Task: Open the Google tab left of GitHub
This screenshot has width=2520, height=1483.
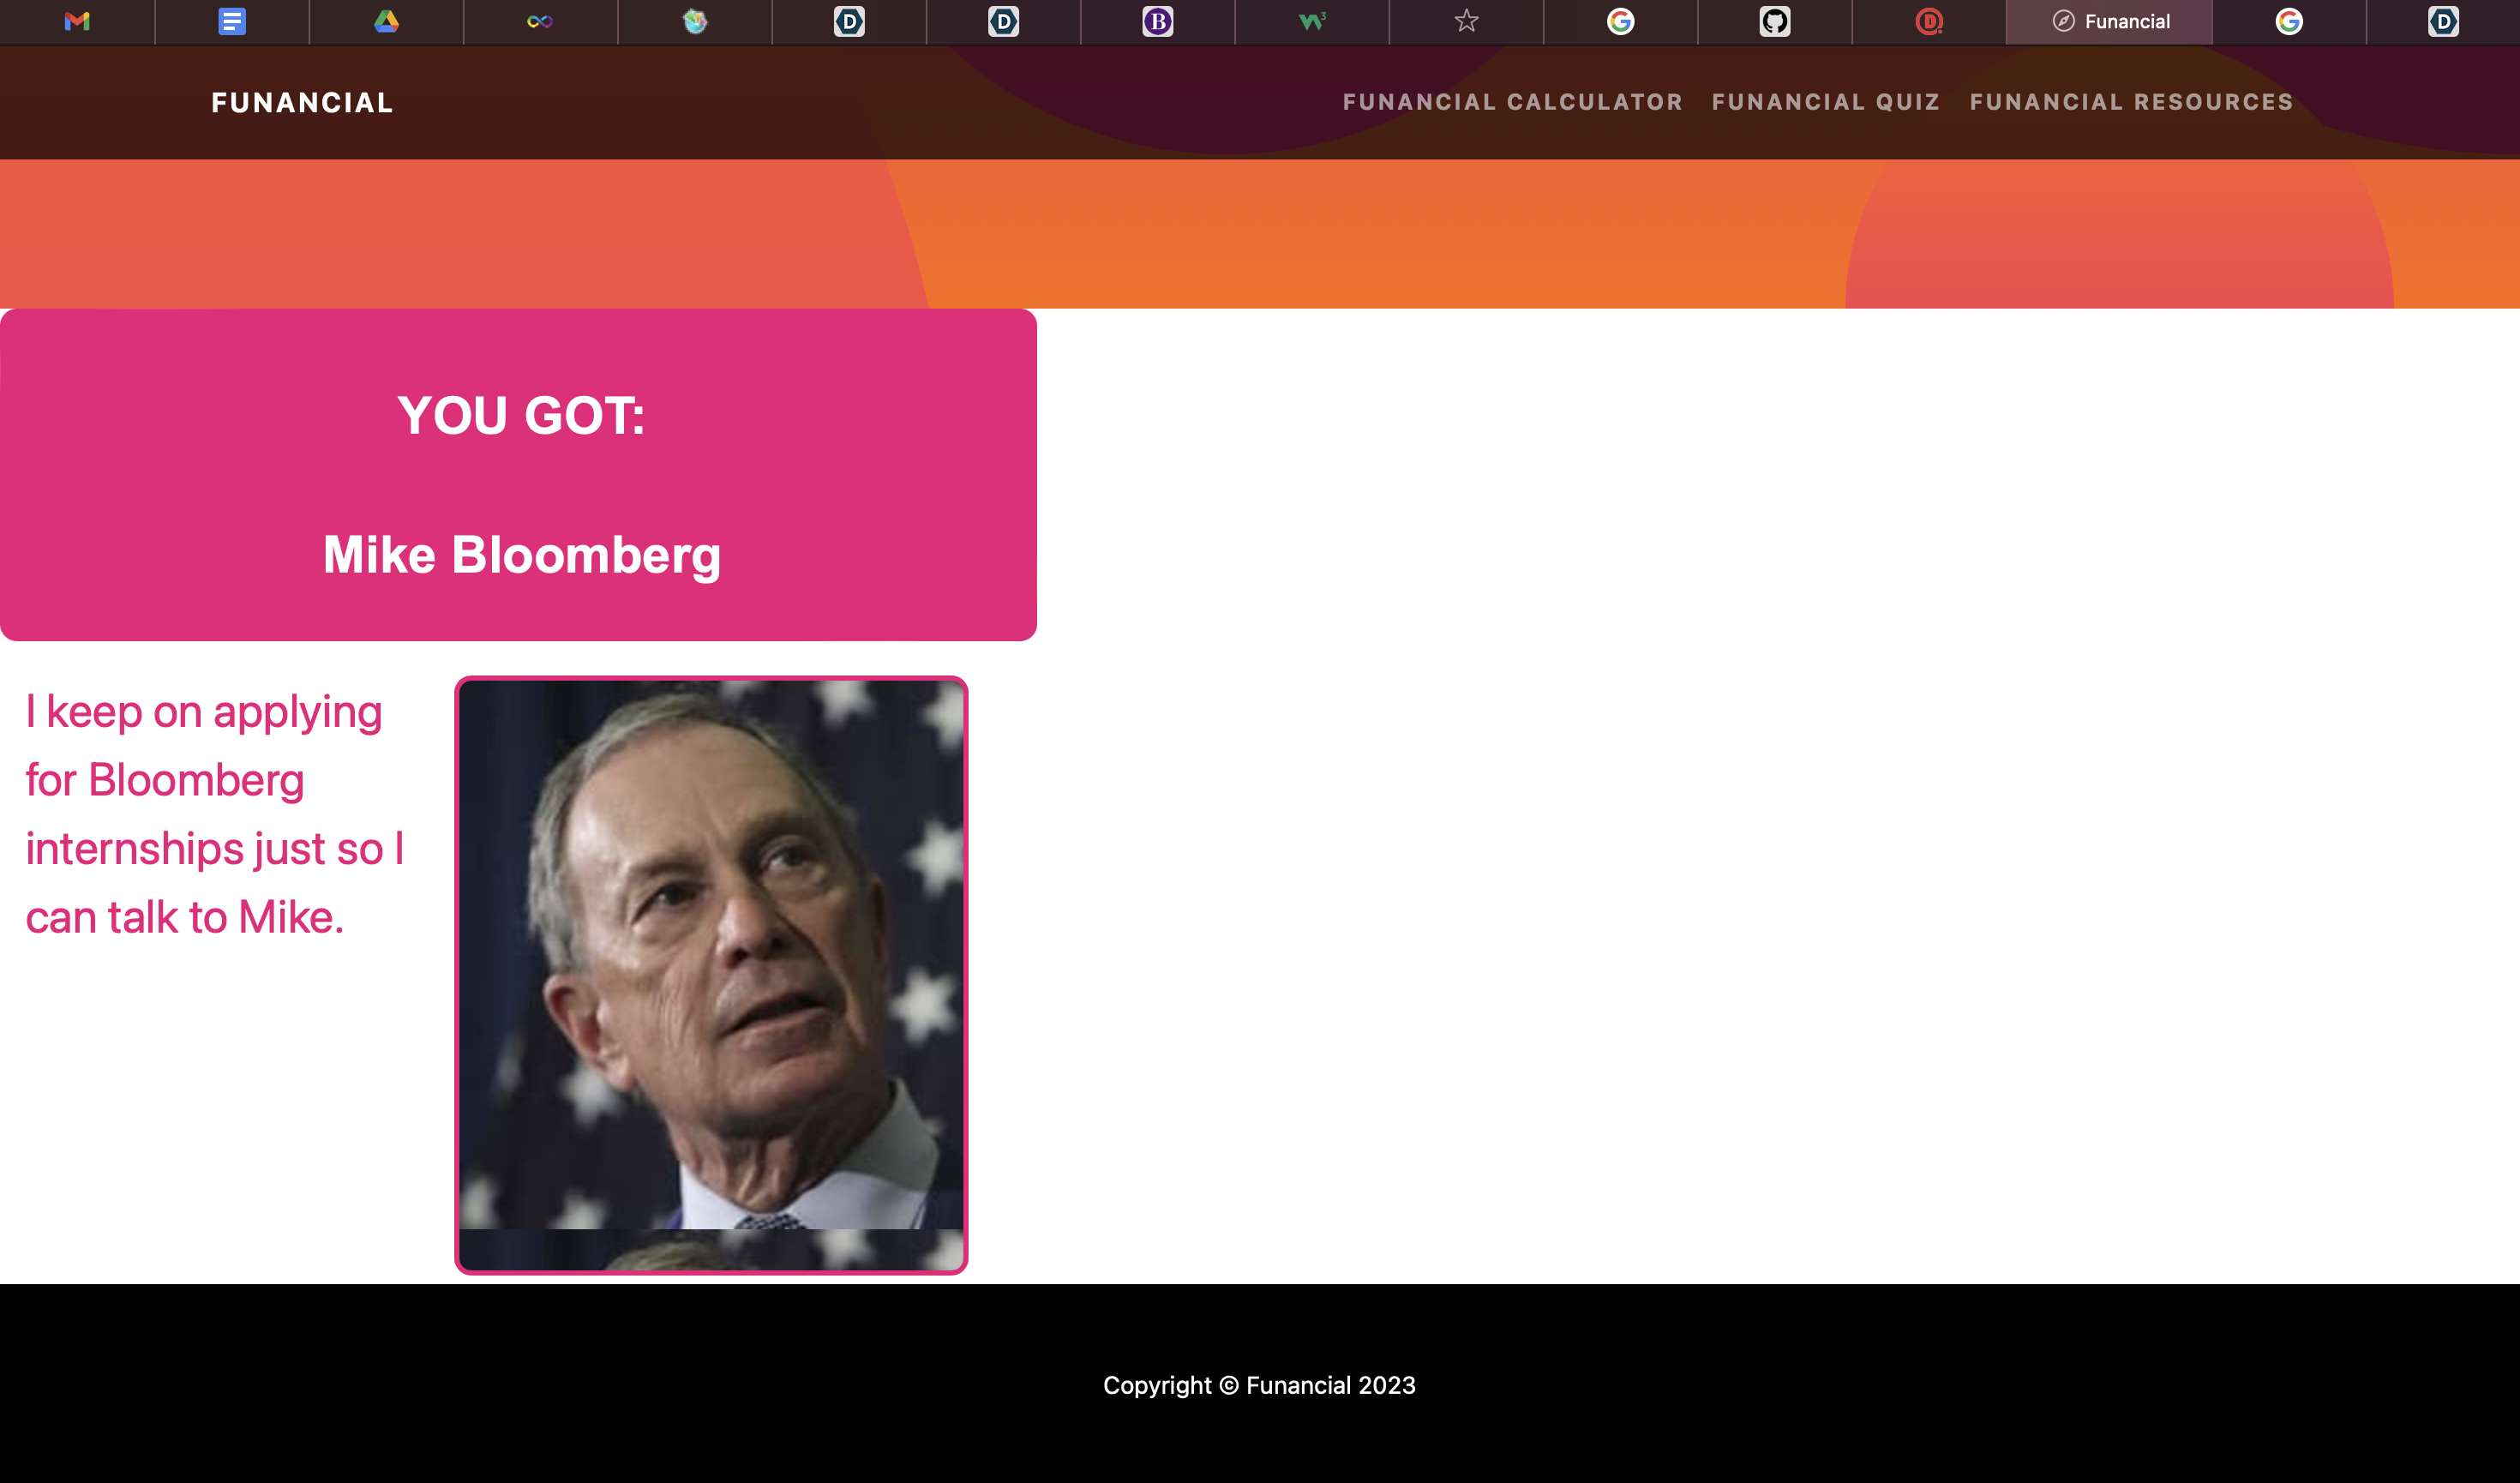Action: [x=1620, y=21]
